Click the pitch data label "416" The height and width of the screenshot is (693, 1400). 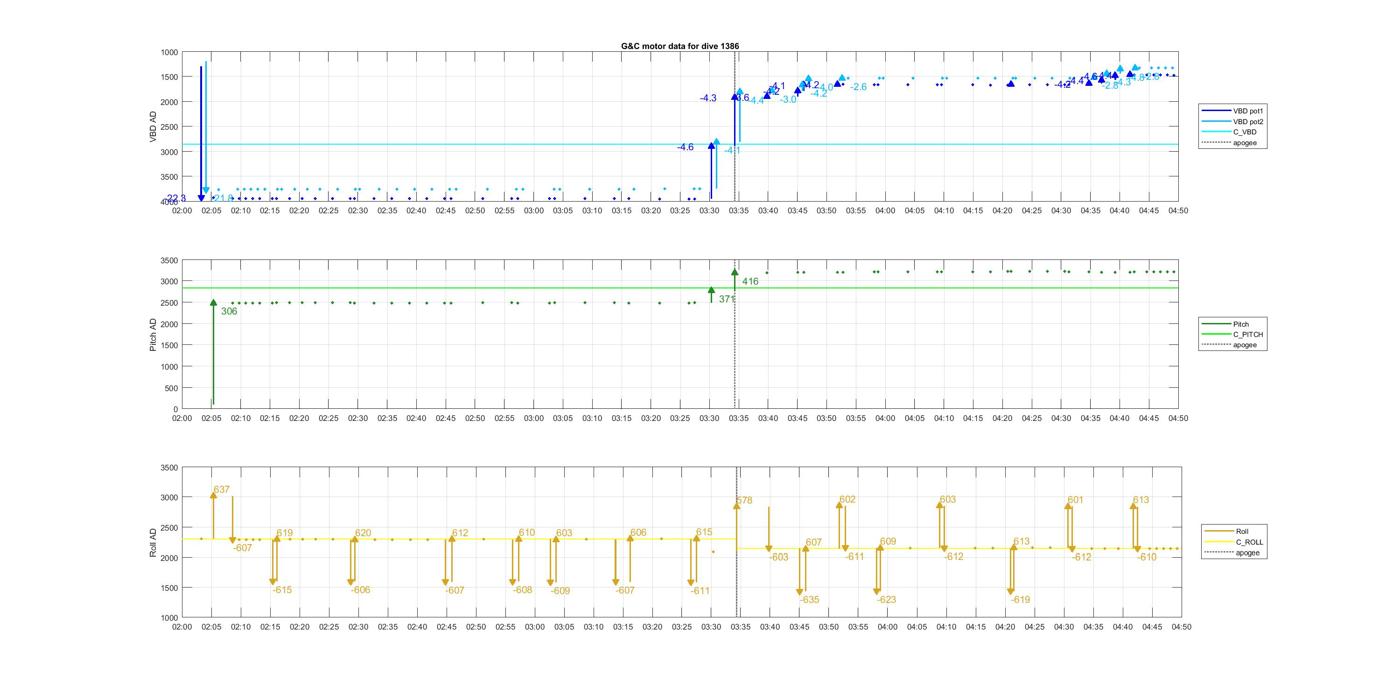750,281
